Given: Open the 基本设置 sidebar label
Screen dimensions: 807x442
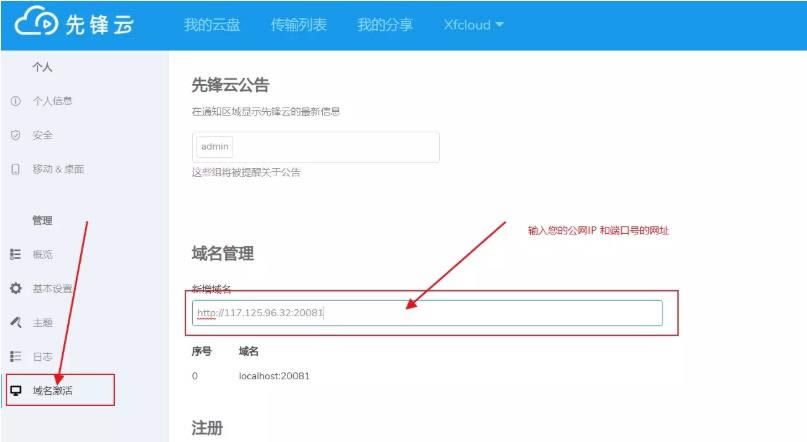Looking at the screenshot, I should click(52, 289).
